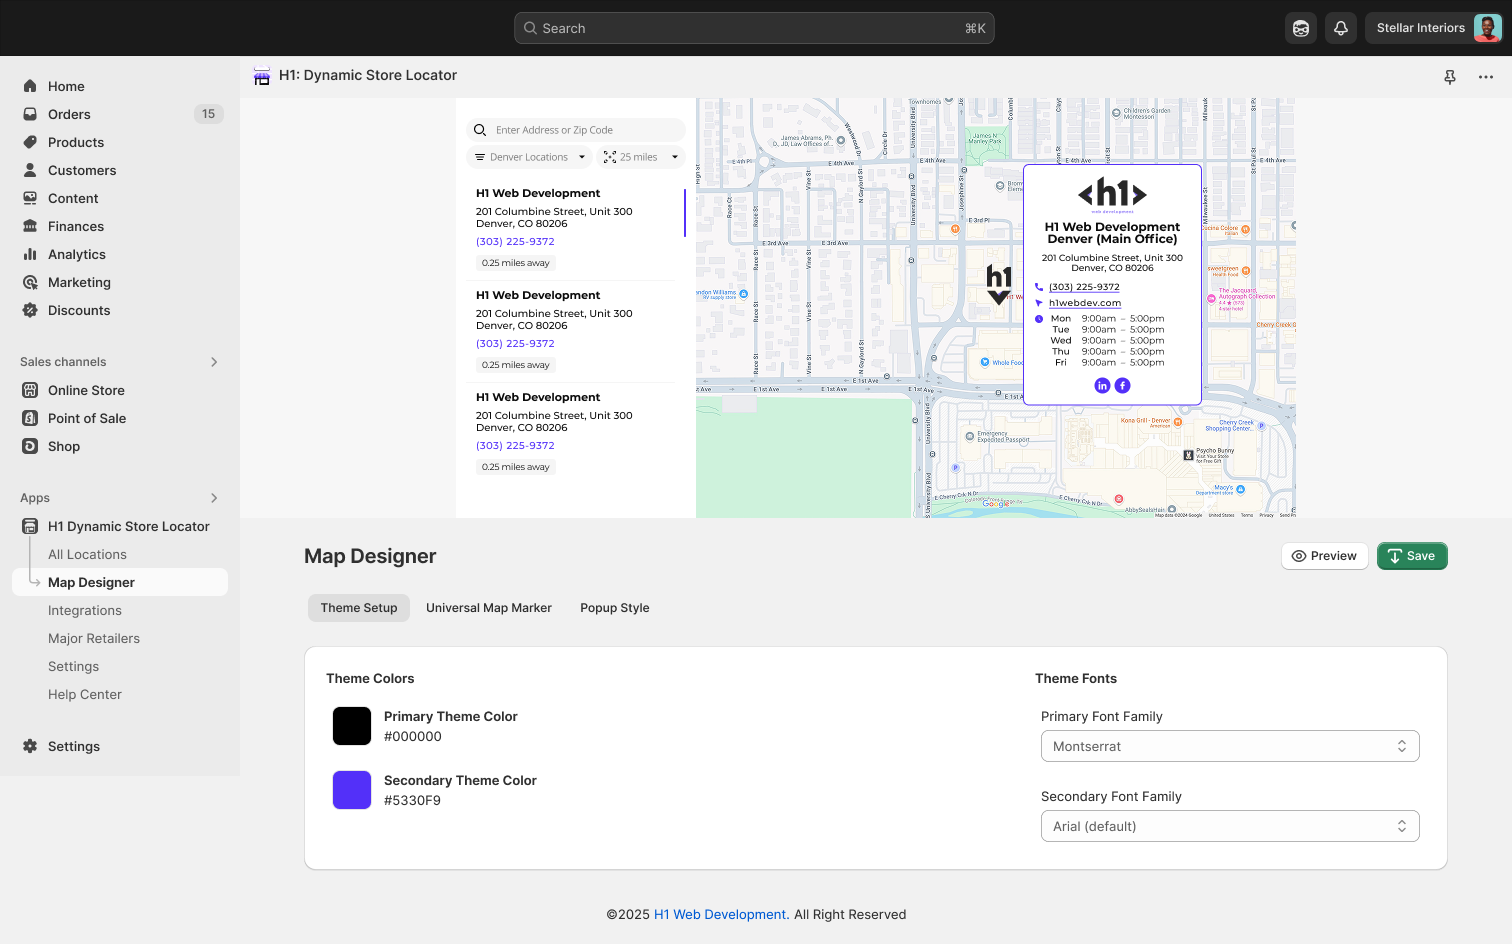
Task: Open app Settings under Store Locator
Action: [x=74, y=666]
